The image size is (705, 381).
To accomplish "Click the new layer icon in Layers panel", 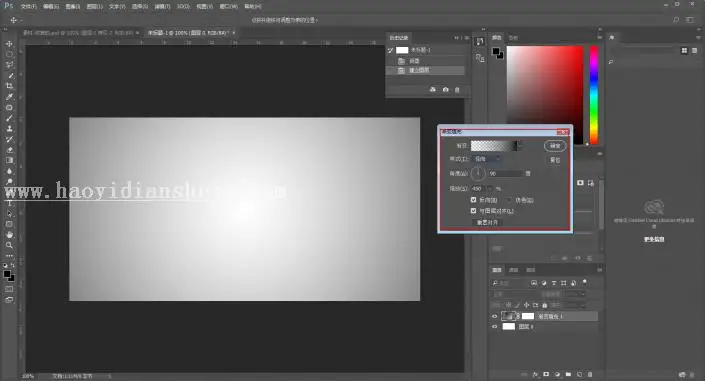I will [x=579, y=374].
